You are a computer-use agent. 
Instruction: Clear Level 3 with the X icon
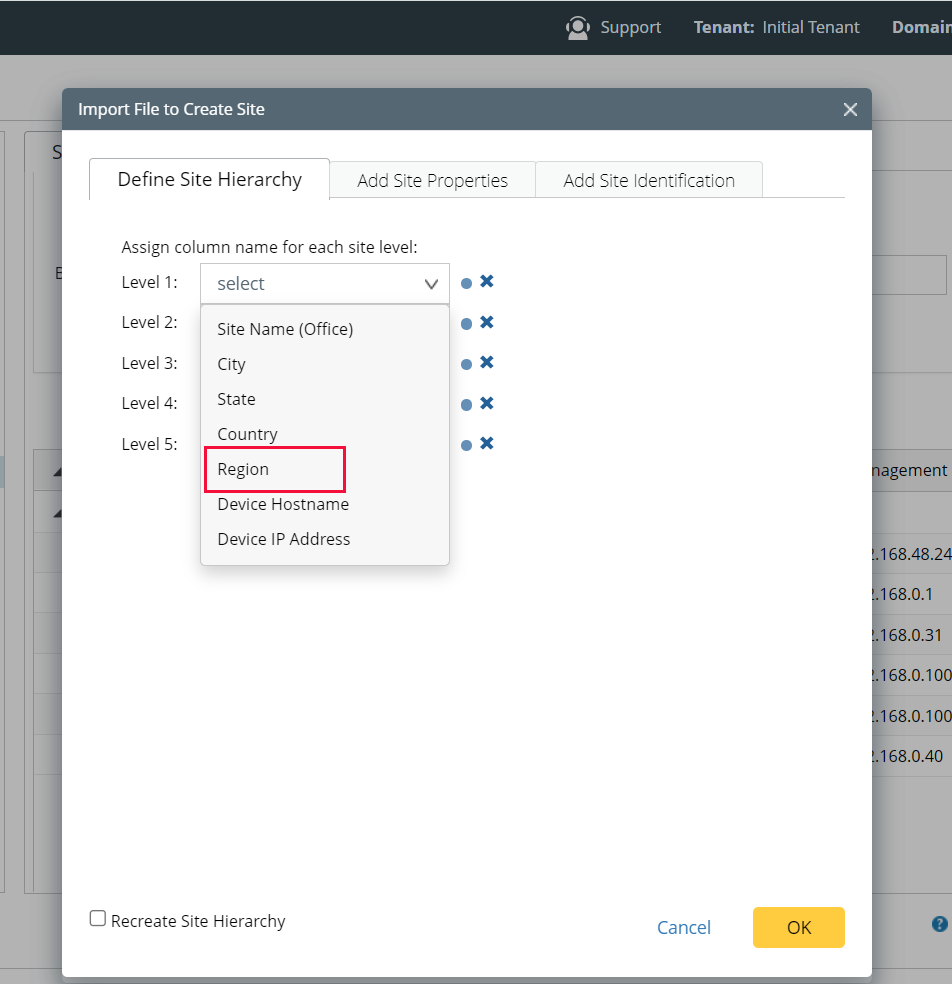click(486, 363)
